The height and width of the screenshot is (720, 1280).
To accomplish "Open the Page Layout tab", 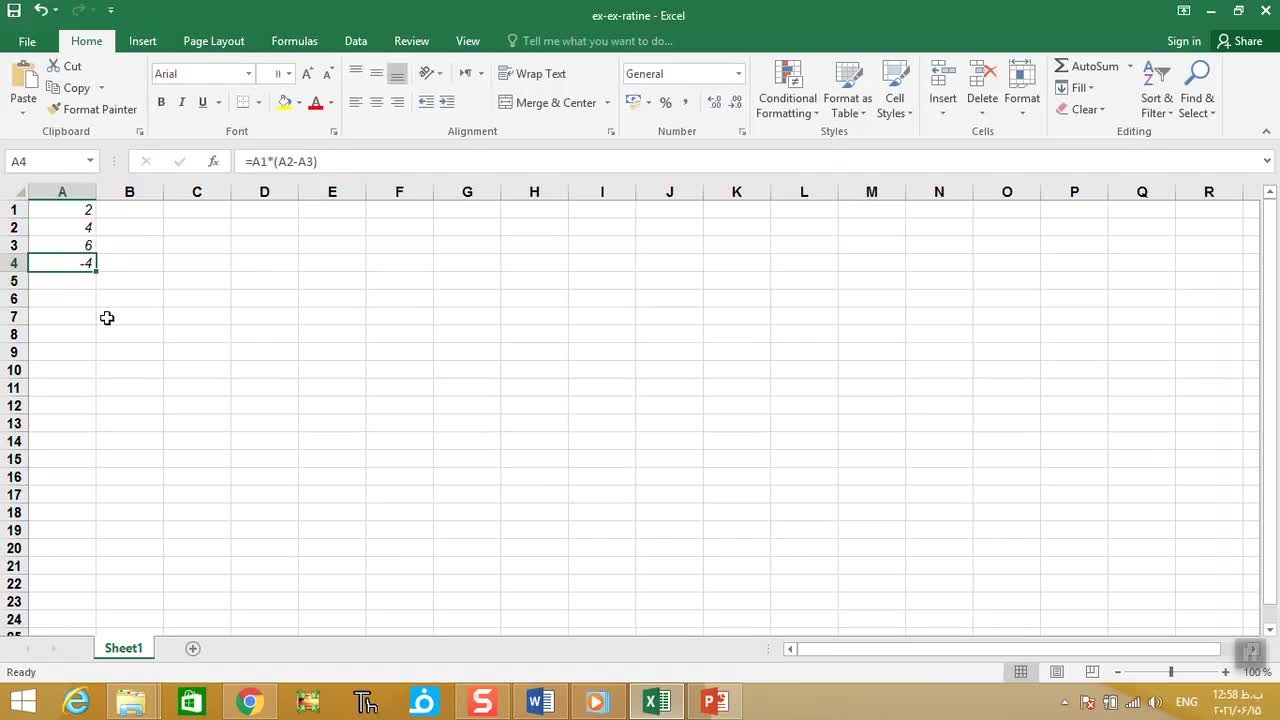I will tap(213, 41).
